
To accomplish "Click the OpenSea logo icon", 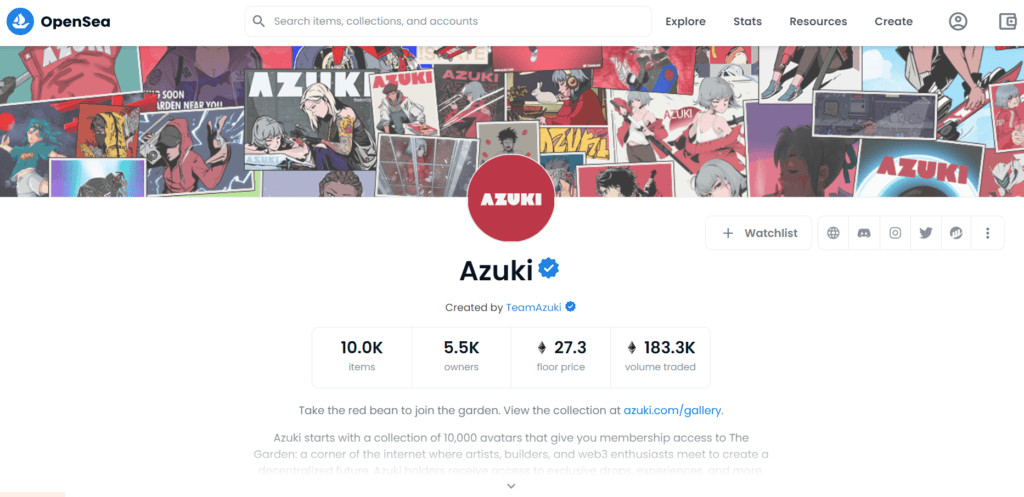I will [x=20, y=22].
